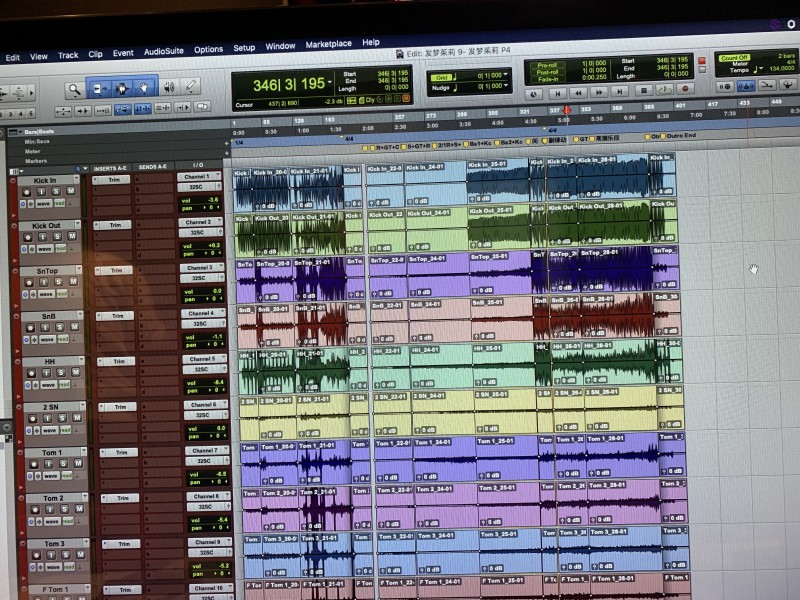This screenshot has width=800, height=600.
Task: Open Channel 1 input selector
Action: [199, 177]
